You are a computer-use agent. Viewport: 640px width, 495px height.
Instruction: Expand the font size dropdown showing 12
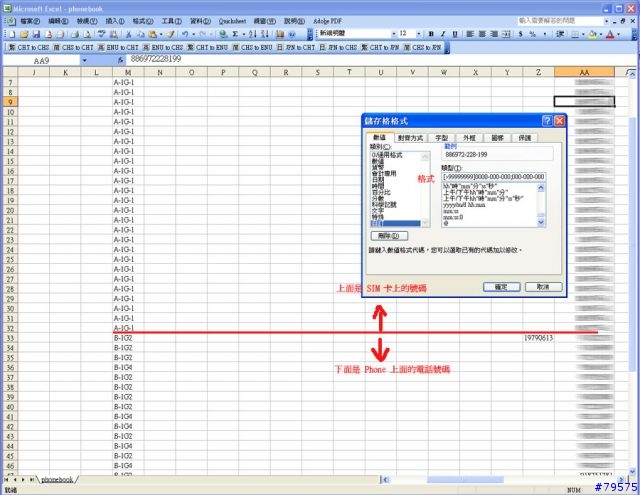tap(417, 33)
